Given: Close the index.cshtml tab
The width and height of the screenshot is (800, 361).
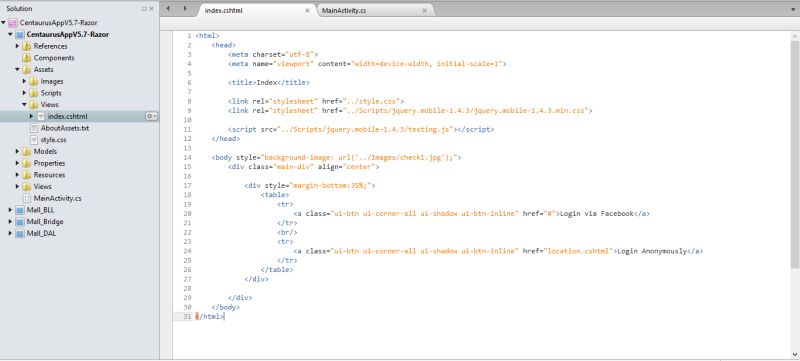Looking at the screenshot, I should click(x=307, y=10).
